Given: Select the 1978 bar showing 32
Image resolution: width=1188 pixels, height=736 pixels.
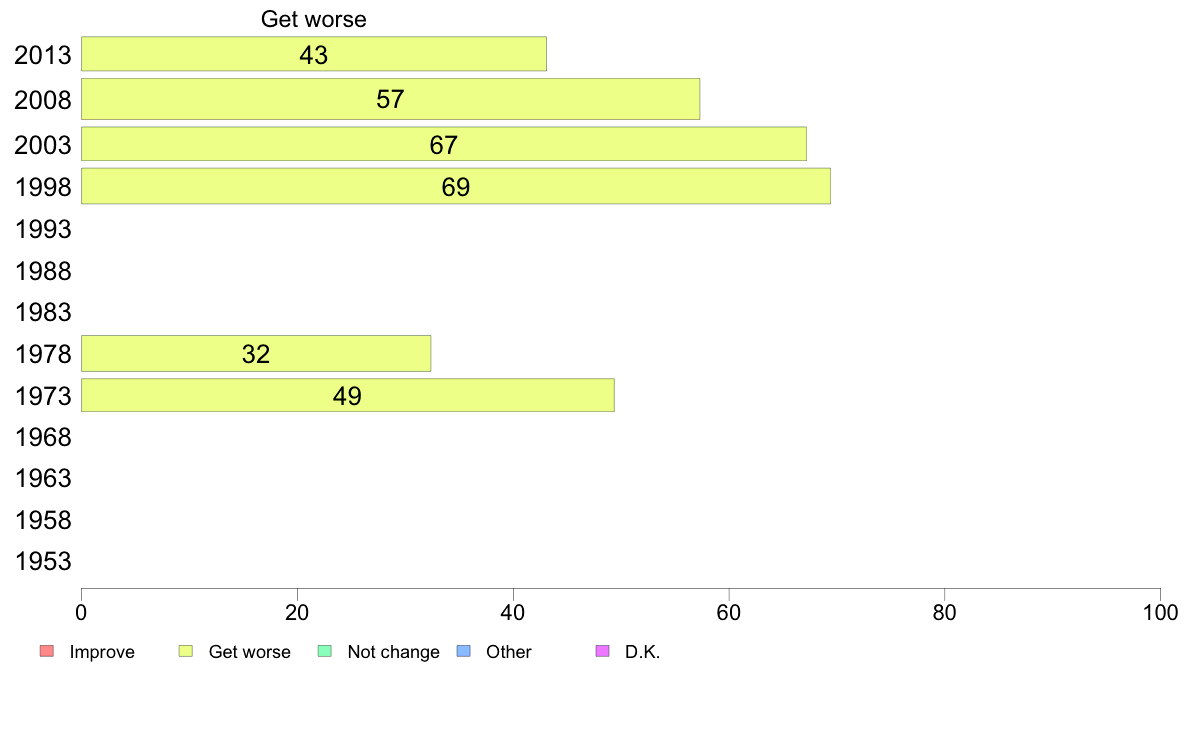Looking at the screenshot, I should (x=256, y=354).
